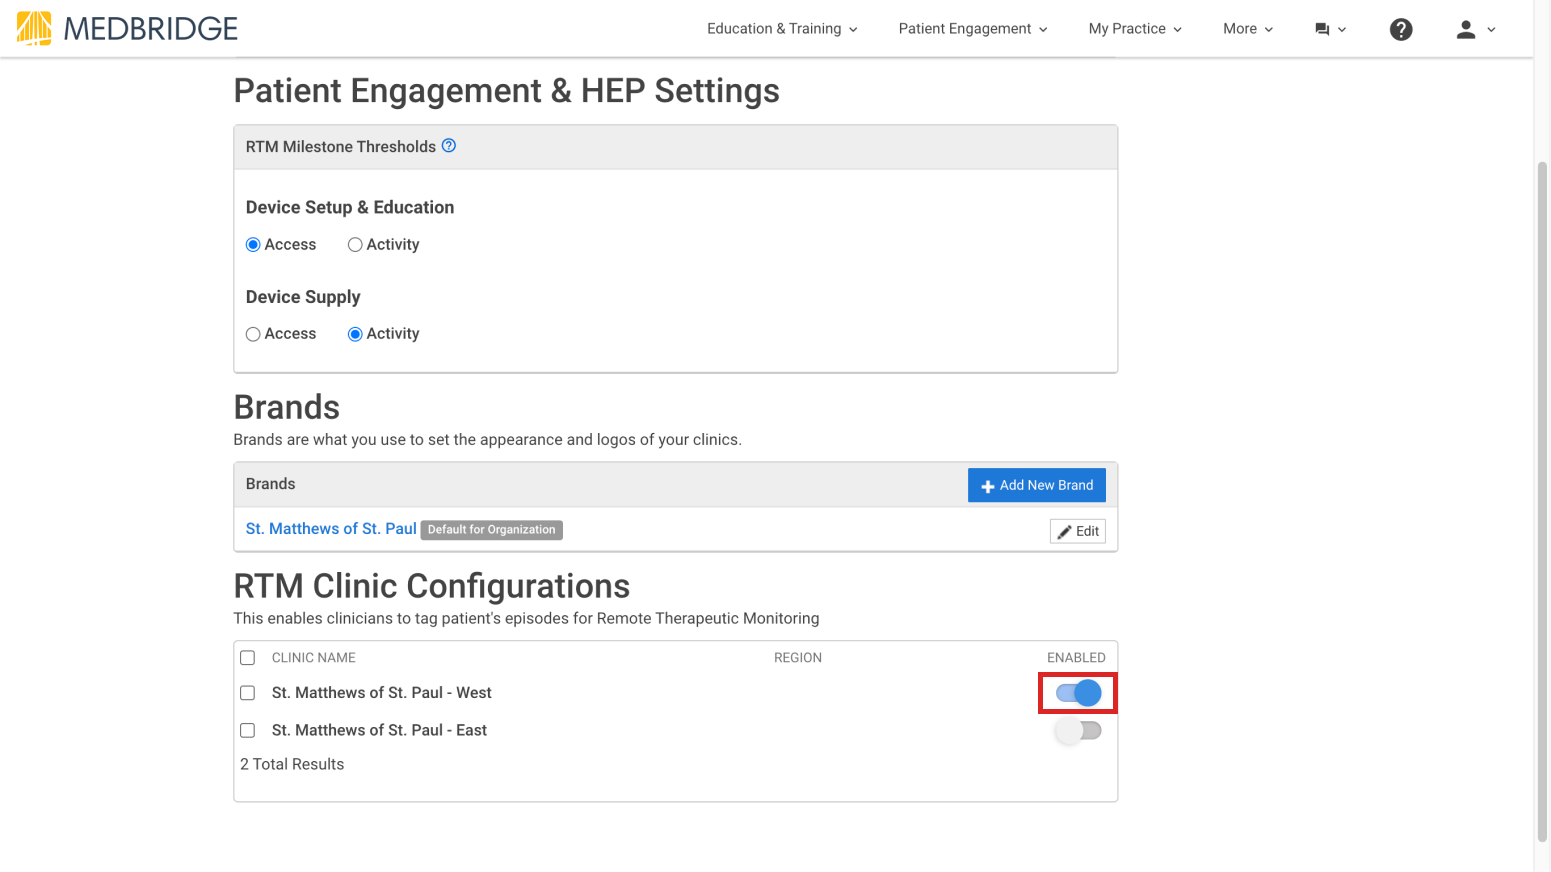Screen dimensions: 1551x872
Task: Select Activity for Device Setup & Education
Action: 355,244
